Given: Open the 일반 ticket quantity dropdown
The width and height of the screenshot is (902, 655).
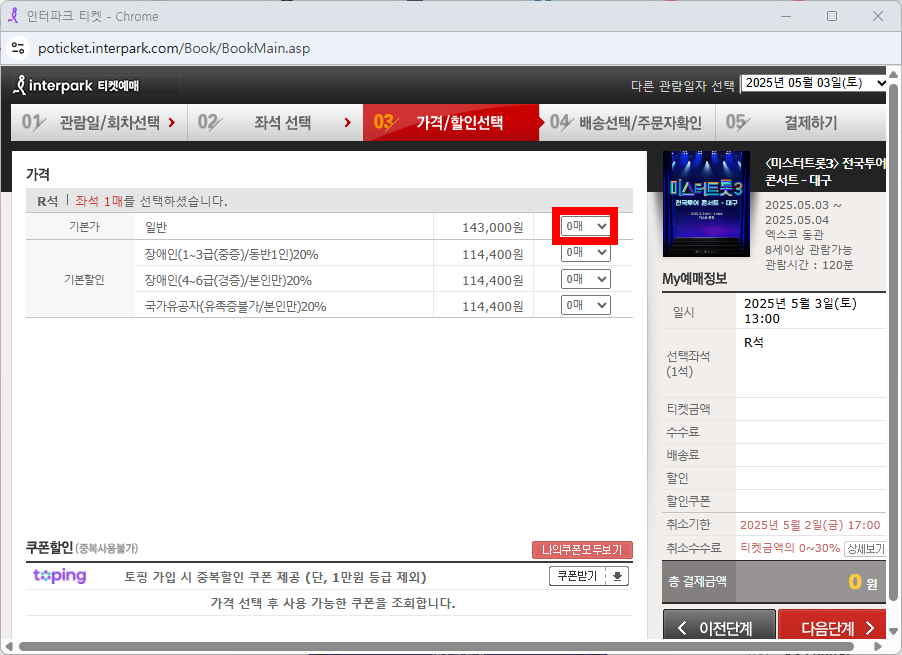Looking at the screenshot, I should (585, 226).
